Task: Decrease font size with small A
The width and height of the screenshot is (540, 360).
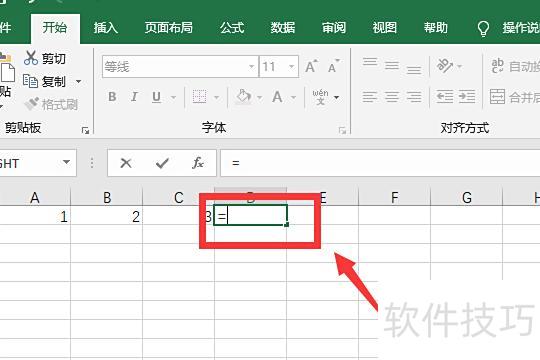Action: click(333, 66)
